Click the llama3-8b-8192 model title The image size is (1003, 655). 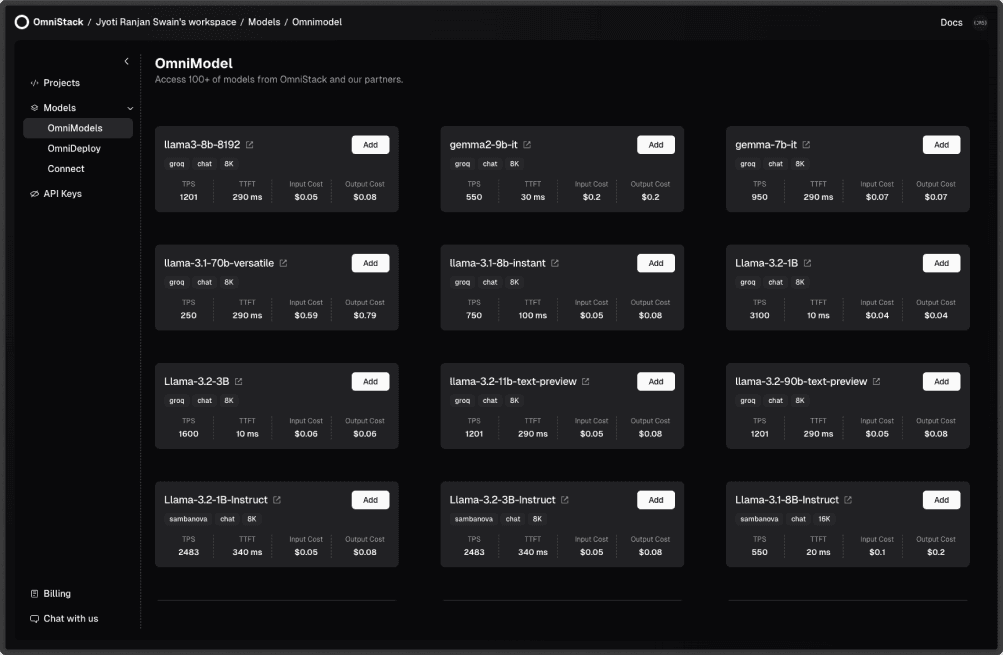(x=202, y=145)
